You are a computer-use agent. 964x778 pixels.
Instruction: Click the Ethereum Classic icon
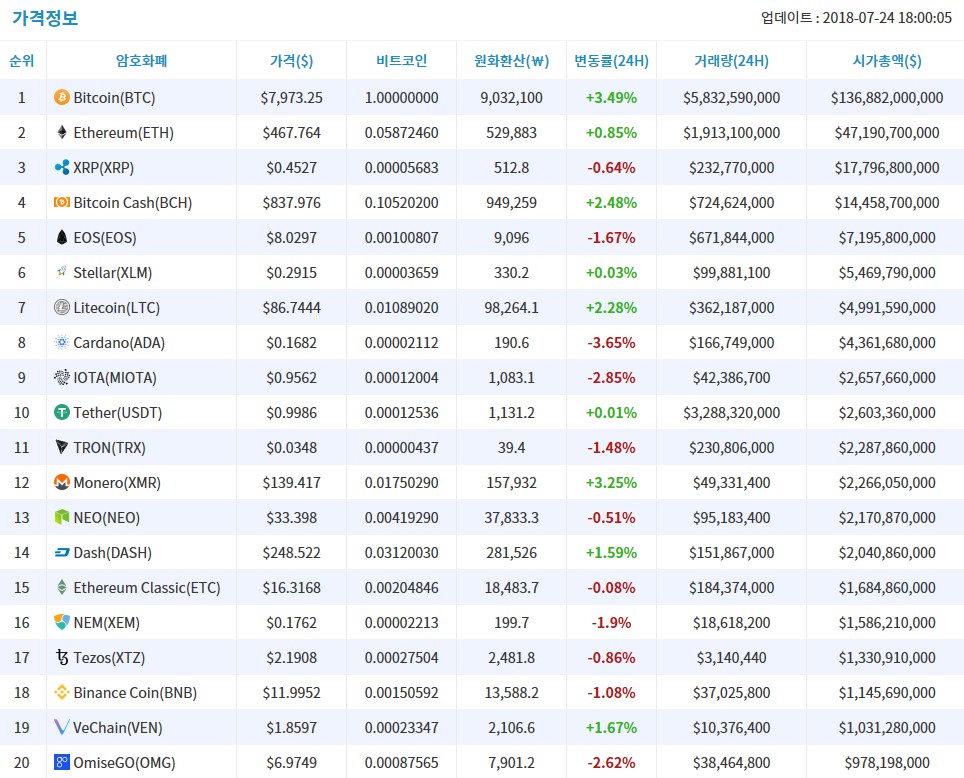point(61,587)
